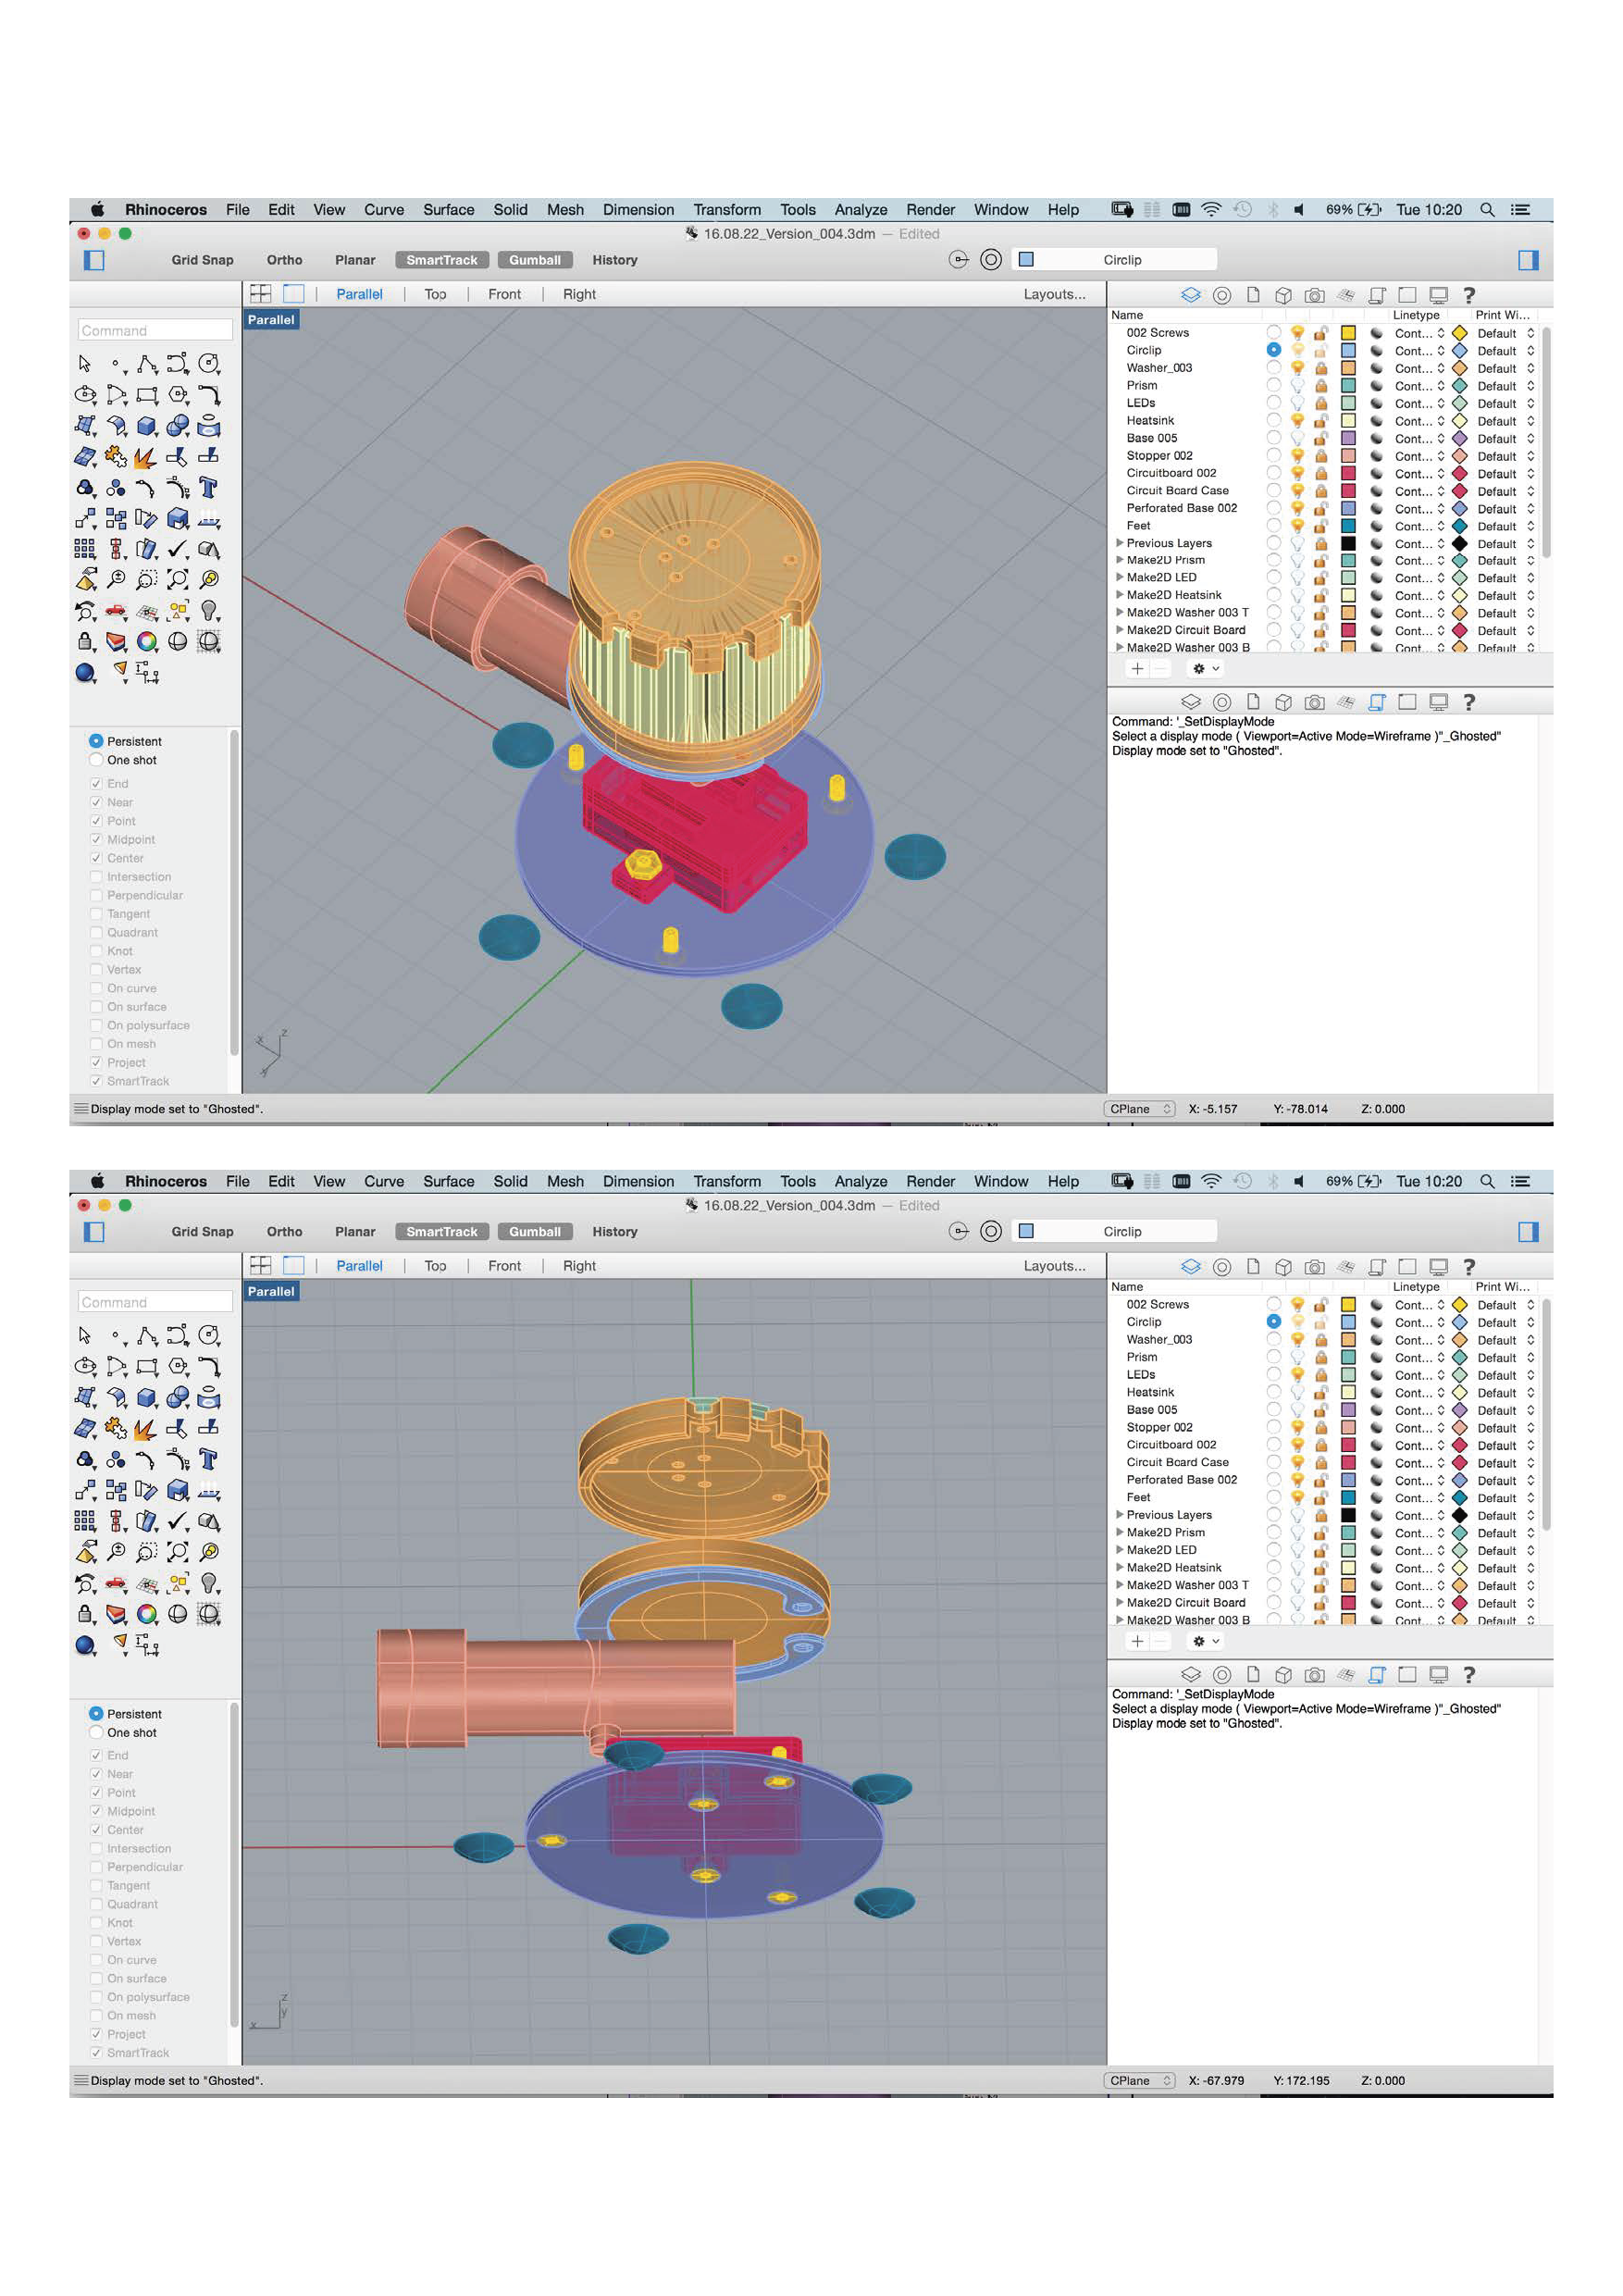Add new layer with plus button, upper window
The height and width of the screenshot is (2296, 1623).
click(1137, 669)
